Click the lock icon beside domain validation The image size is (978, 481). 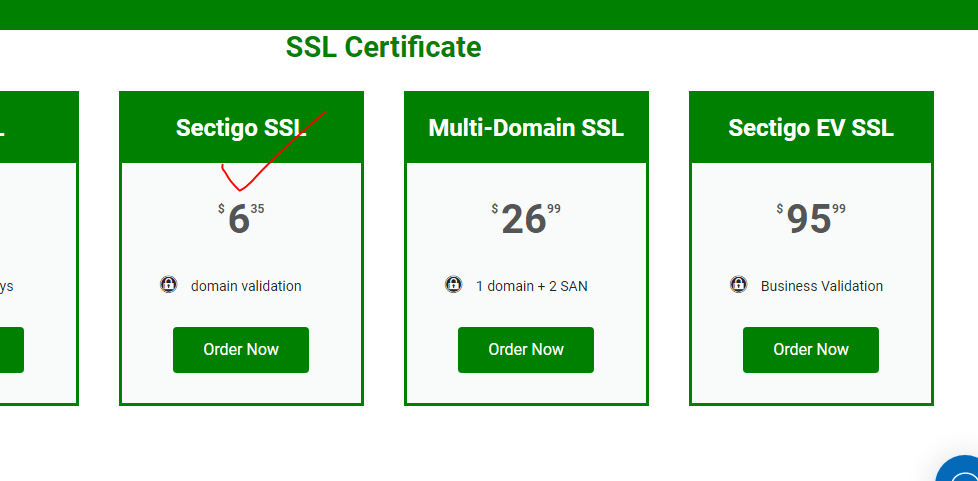(168, 284)
